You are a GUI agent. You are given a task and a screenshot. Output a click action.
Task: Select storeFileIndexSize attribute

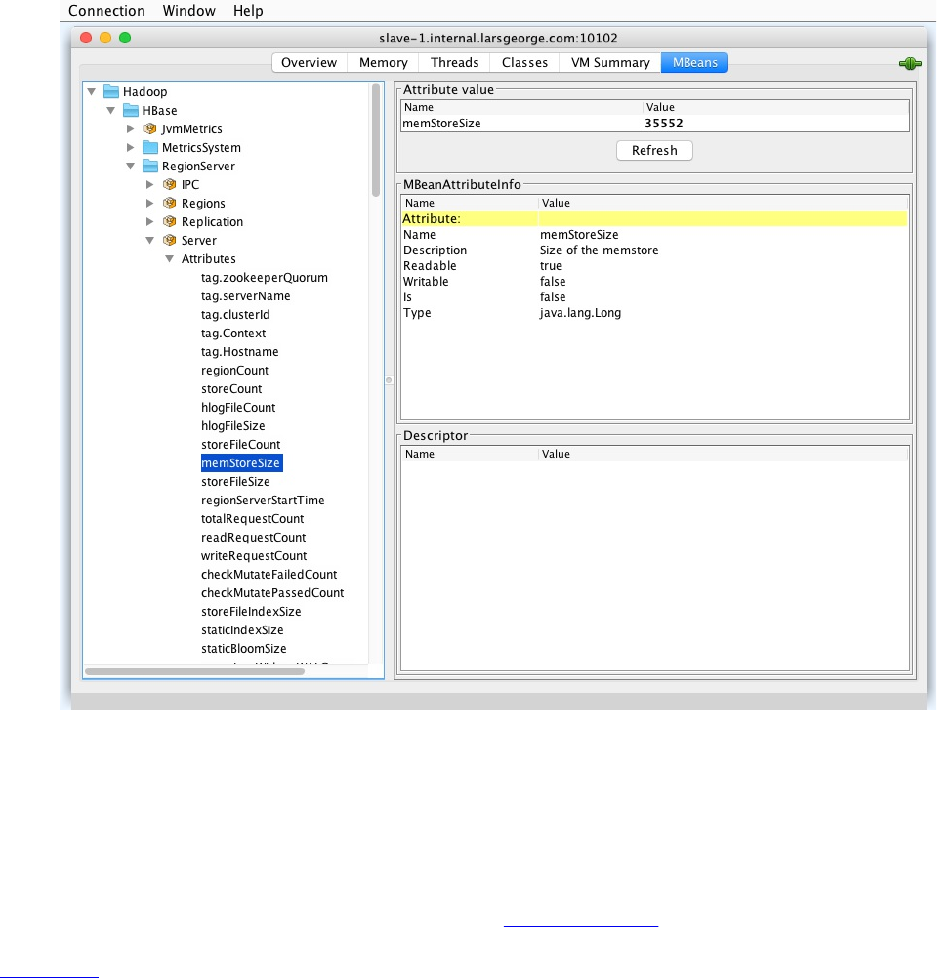point(251,611)
